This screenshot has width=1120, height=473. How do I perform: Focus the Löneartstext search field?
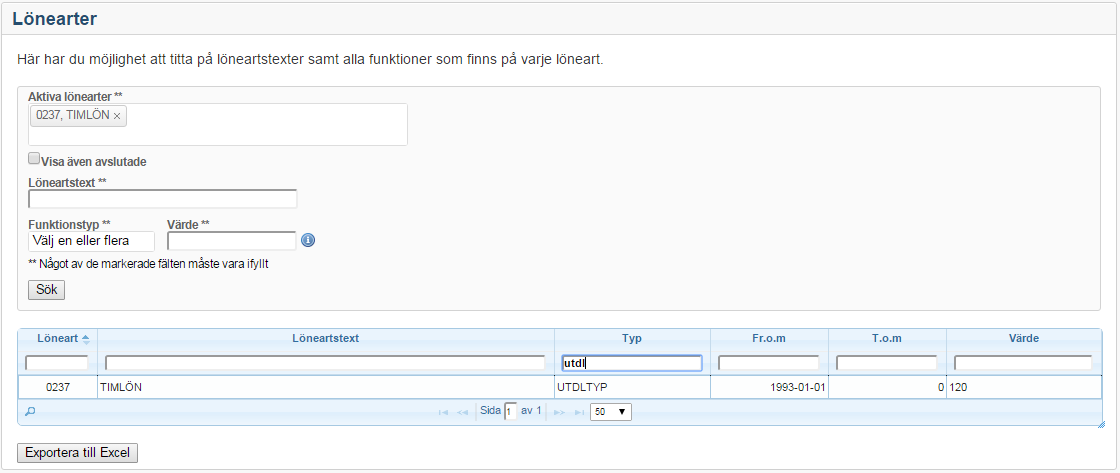coord(162,199)
